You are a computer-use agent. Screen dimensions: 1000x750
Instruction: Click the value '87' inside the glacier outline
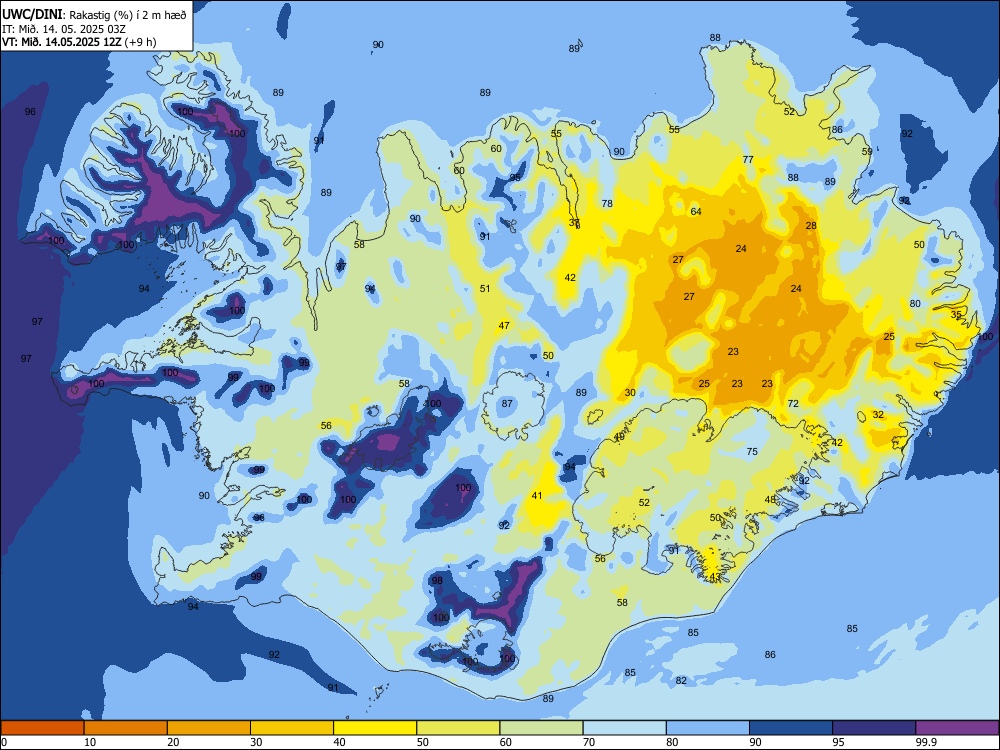click(507, 404)
